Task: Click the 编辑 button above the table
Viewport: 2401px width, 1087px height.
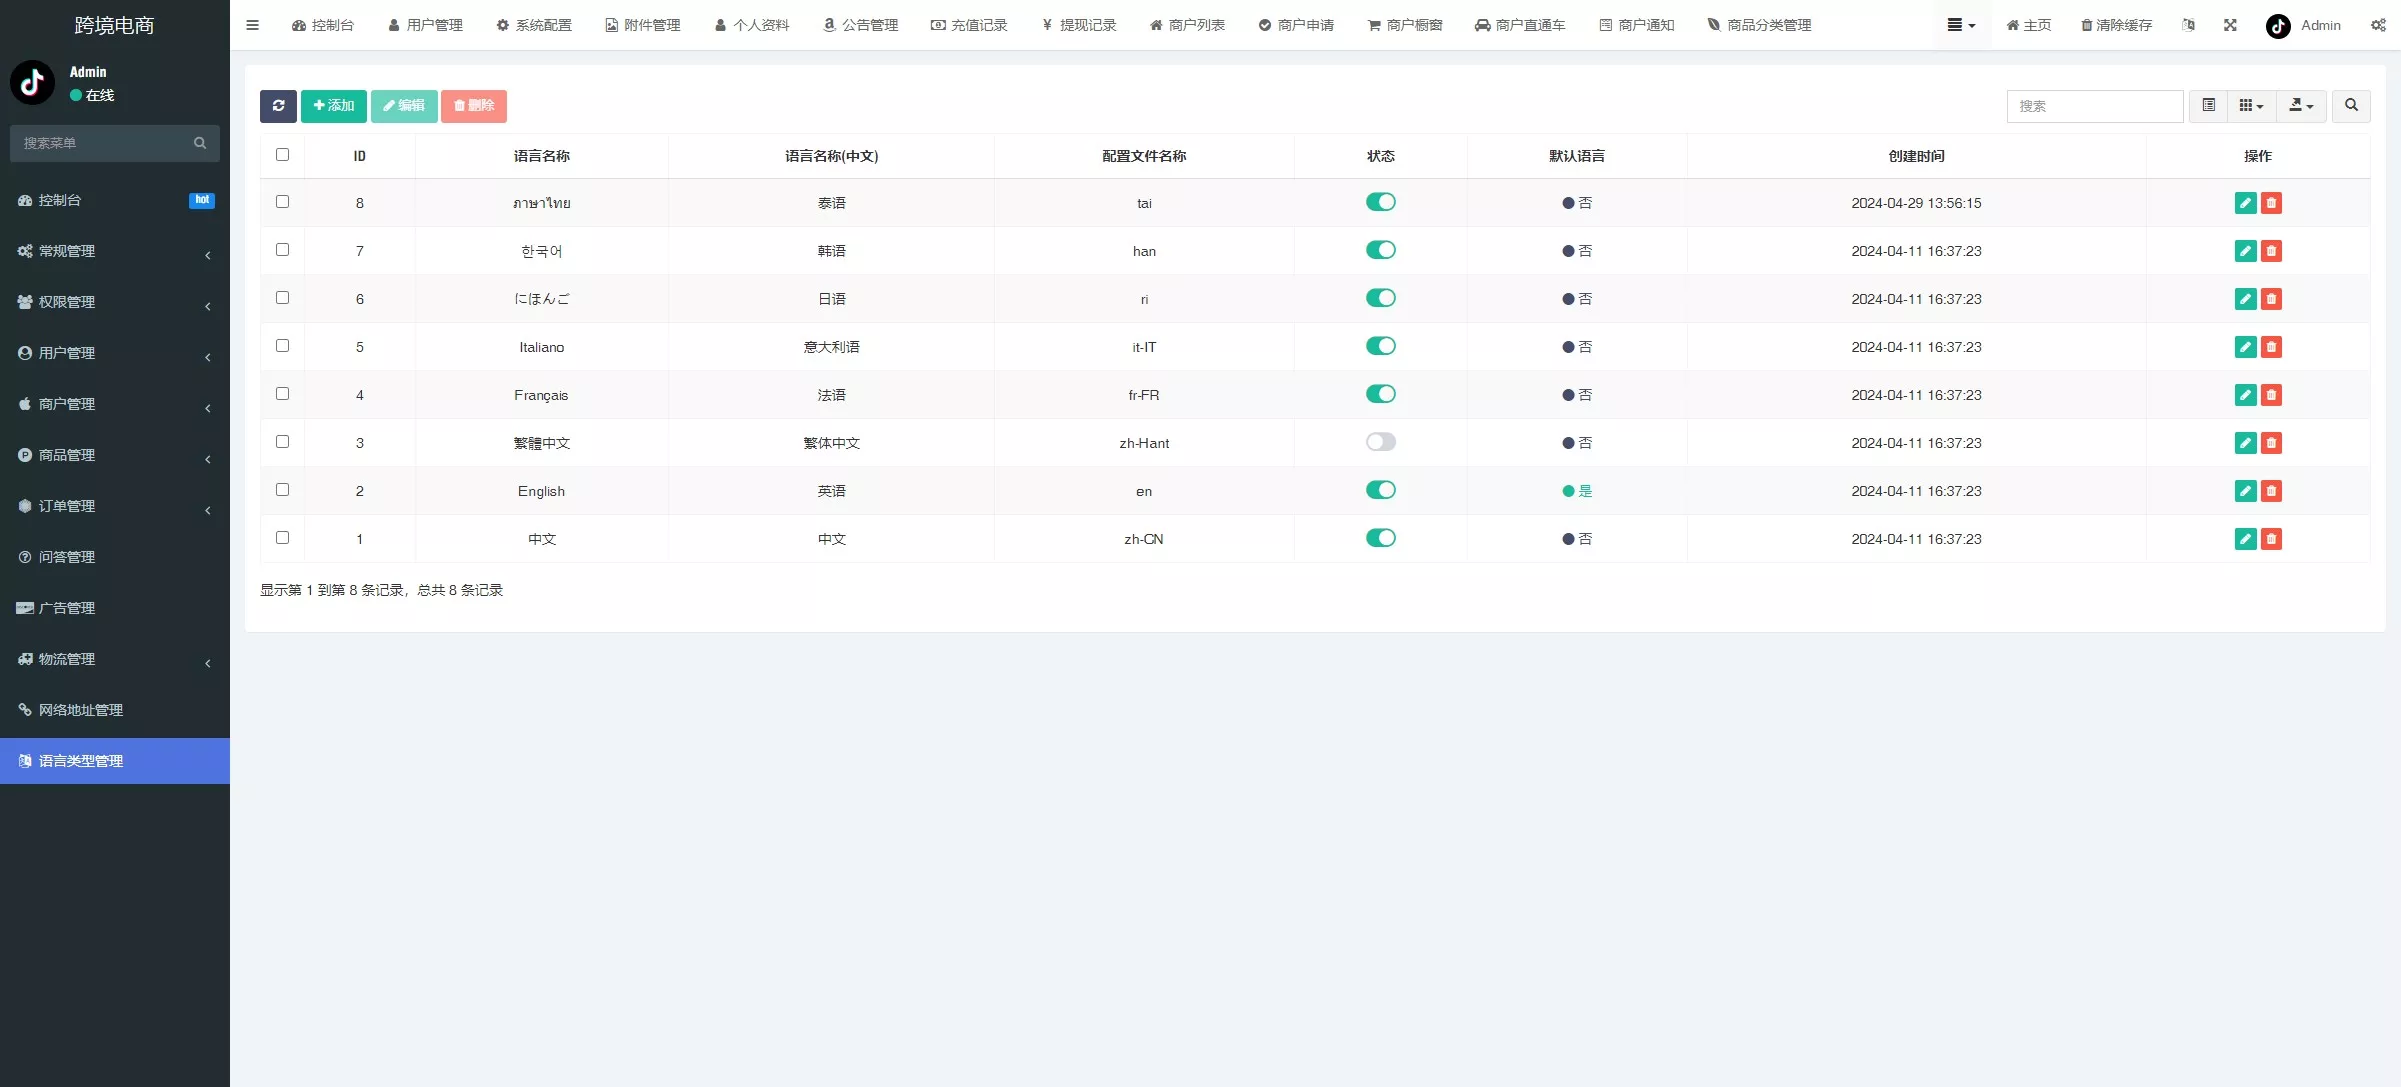Action: pyautogui.click(x=404, y=106)
